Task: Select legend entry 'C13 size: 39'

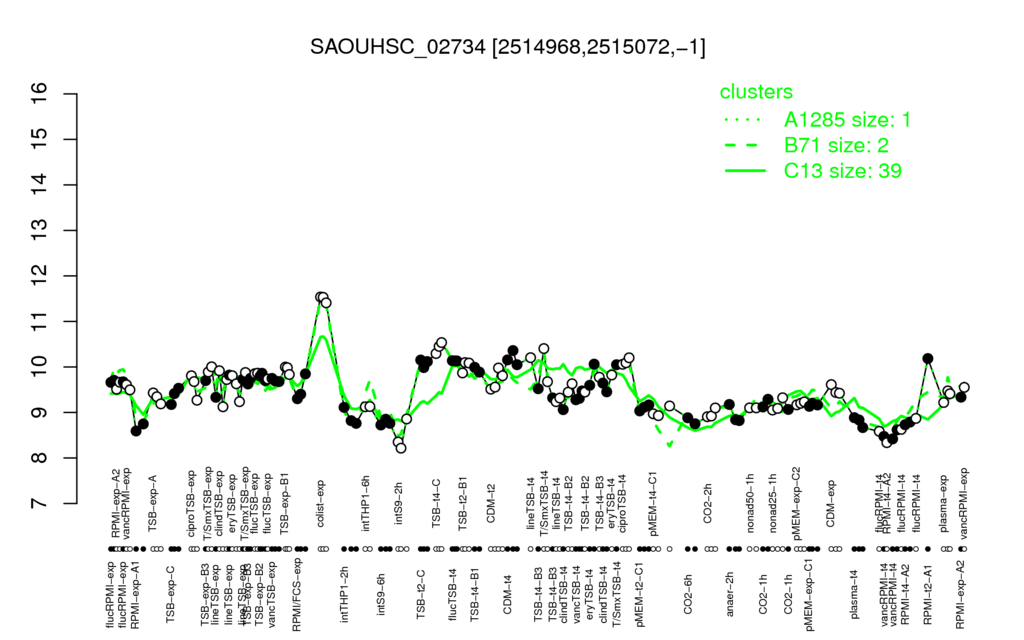Action: click(x=842, y=170)
